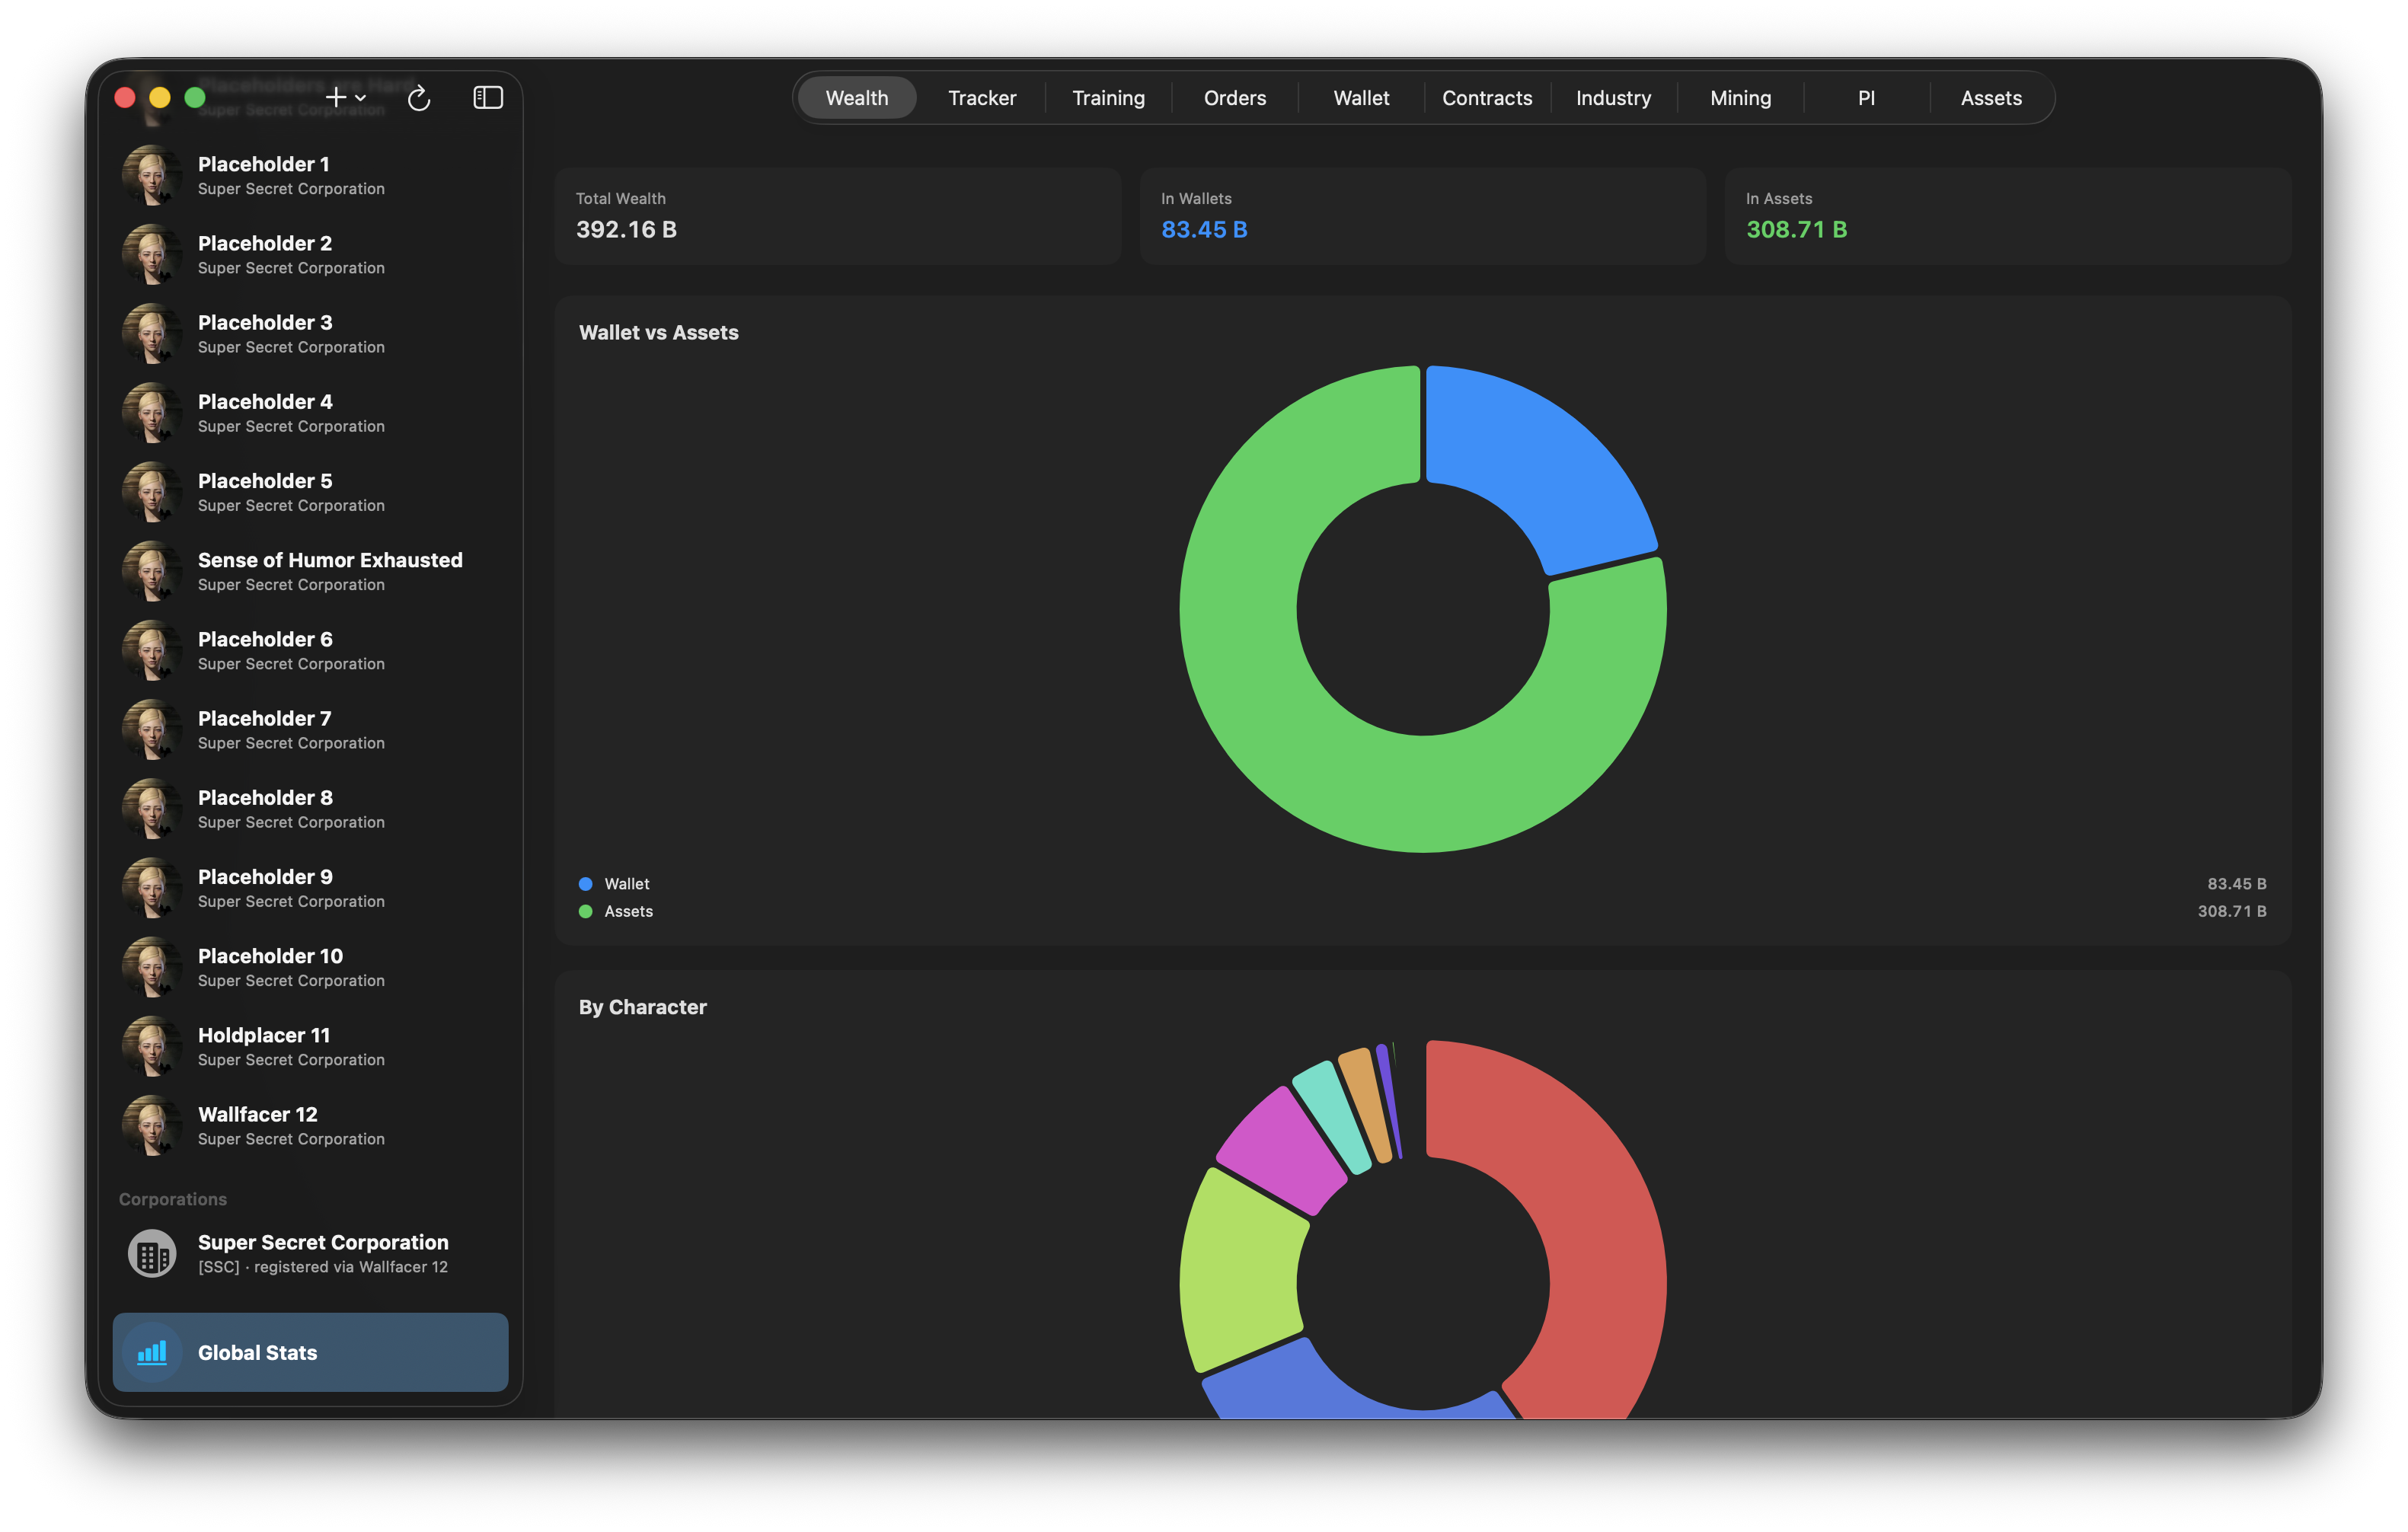Image resolution: width=2408 pixels, height=1532 pixels.
Task: Click the plus add-character icon
Action: [336, 97]
